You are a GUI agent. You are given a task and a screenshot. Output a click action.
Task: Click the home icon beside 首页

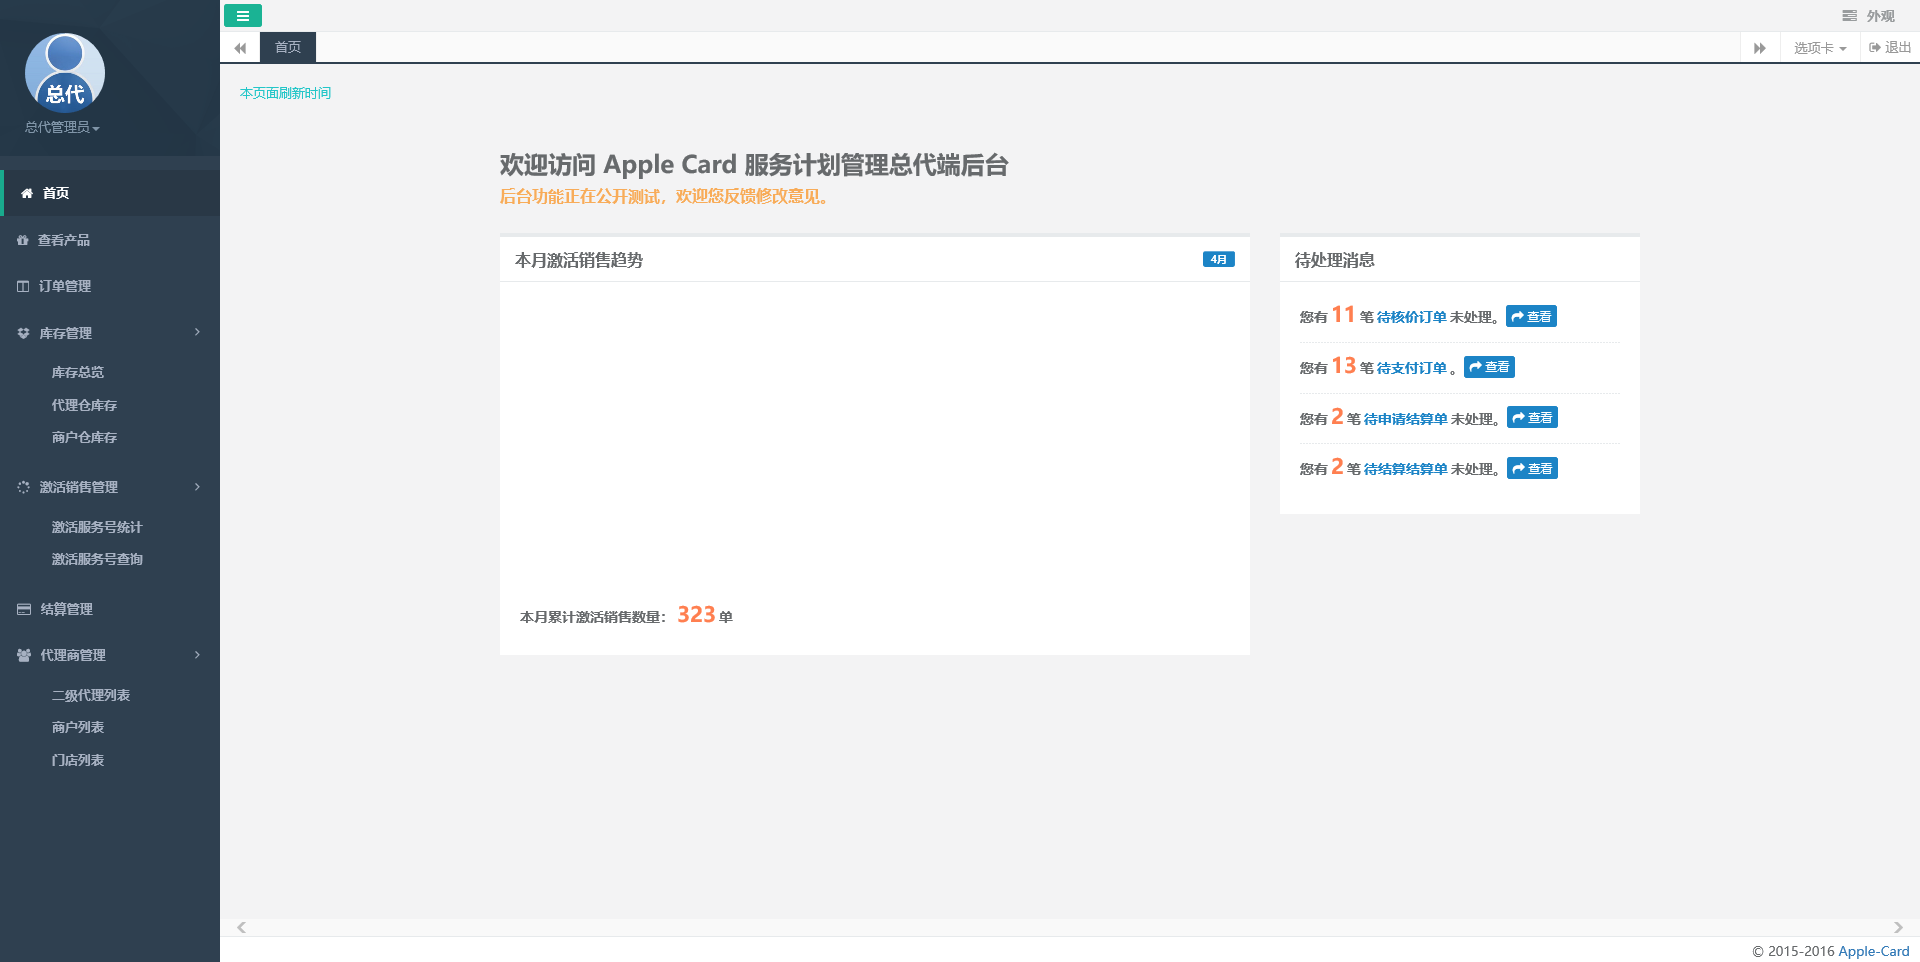27,193
